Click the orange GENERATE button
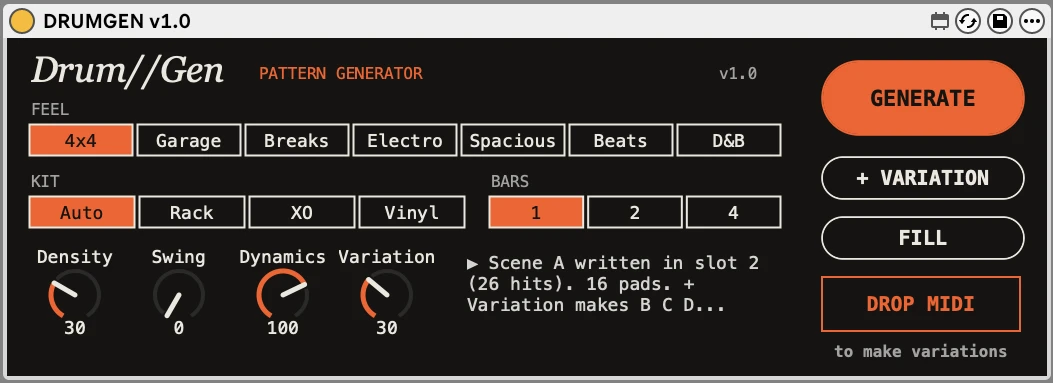The image size is (1053, 383). (x=923, y=98)
